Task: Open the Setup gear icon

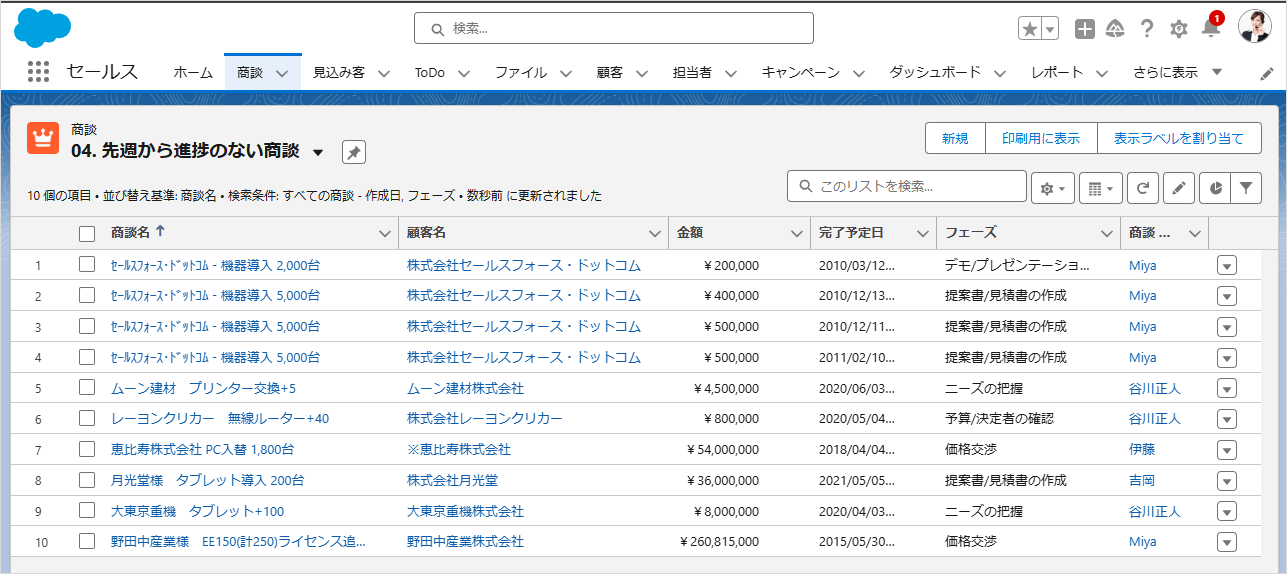Action: point(1179,29)
